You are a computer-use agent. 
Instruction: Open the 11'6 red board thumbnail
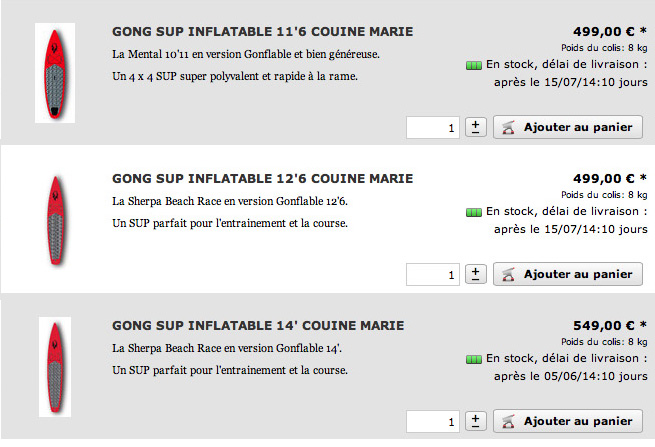[x=55, y=73]
